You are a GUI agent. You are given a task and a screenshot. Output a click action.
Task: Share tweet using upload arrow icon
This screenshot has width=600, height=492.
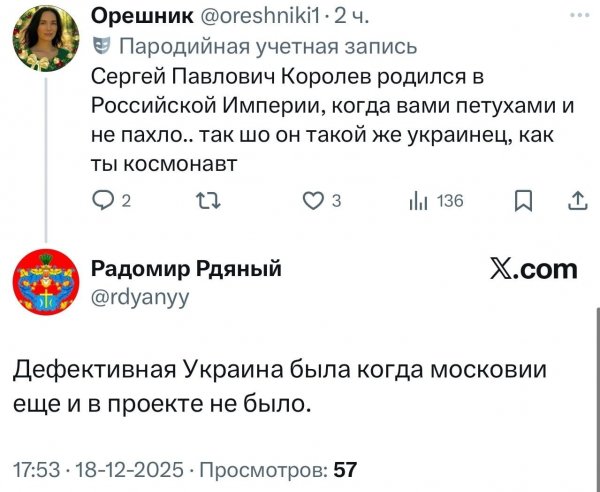(577, 201)
